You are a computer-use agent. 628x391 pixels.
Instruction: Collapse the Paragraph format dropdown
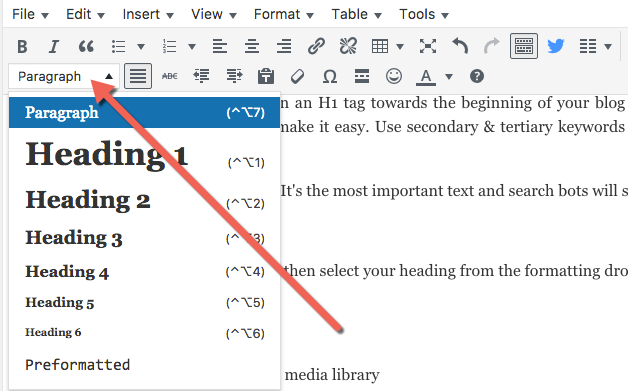[x=64, y=76]
